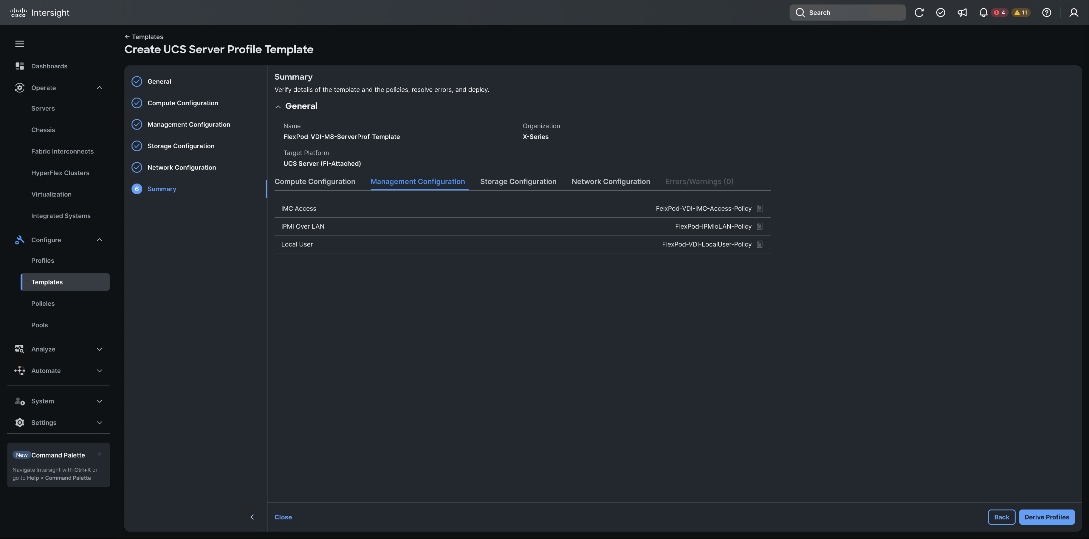Click in the Search field
This screenshot has width=1089, height=539.
click(847, 13)
